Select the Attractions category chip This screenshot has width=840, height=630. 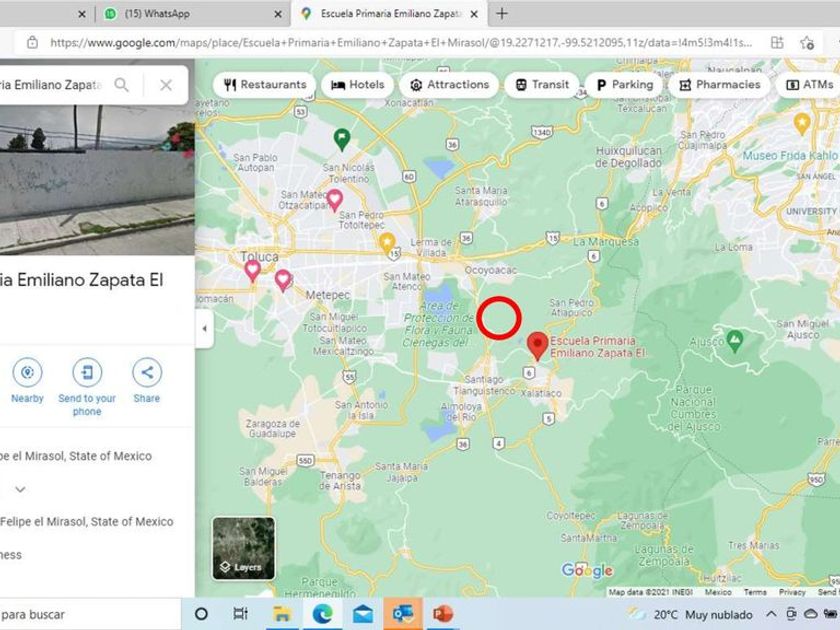(449, 85)
